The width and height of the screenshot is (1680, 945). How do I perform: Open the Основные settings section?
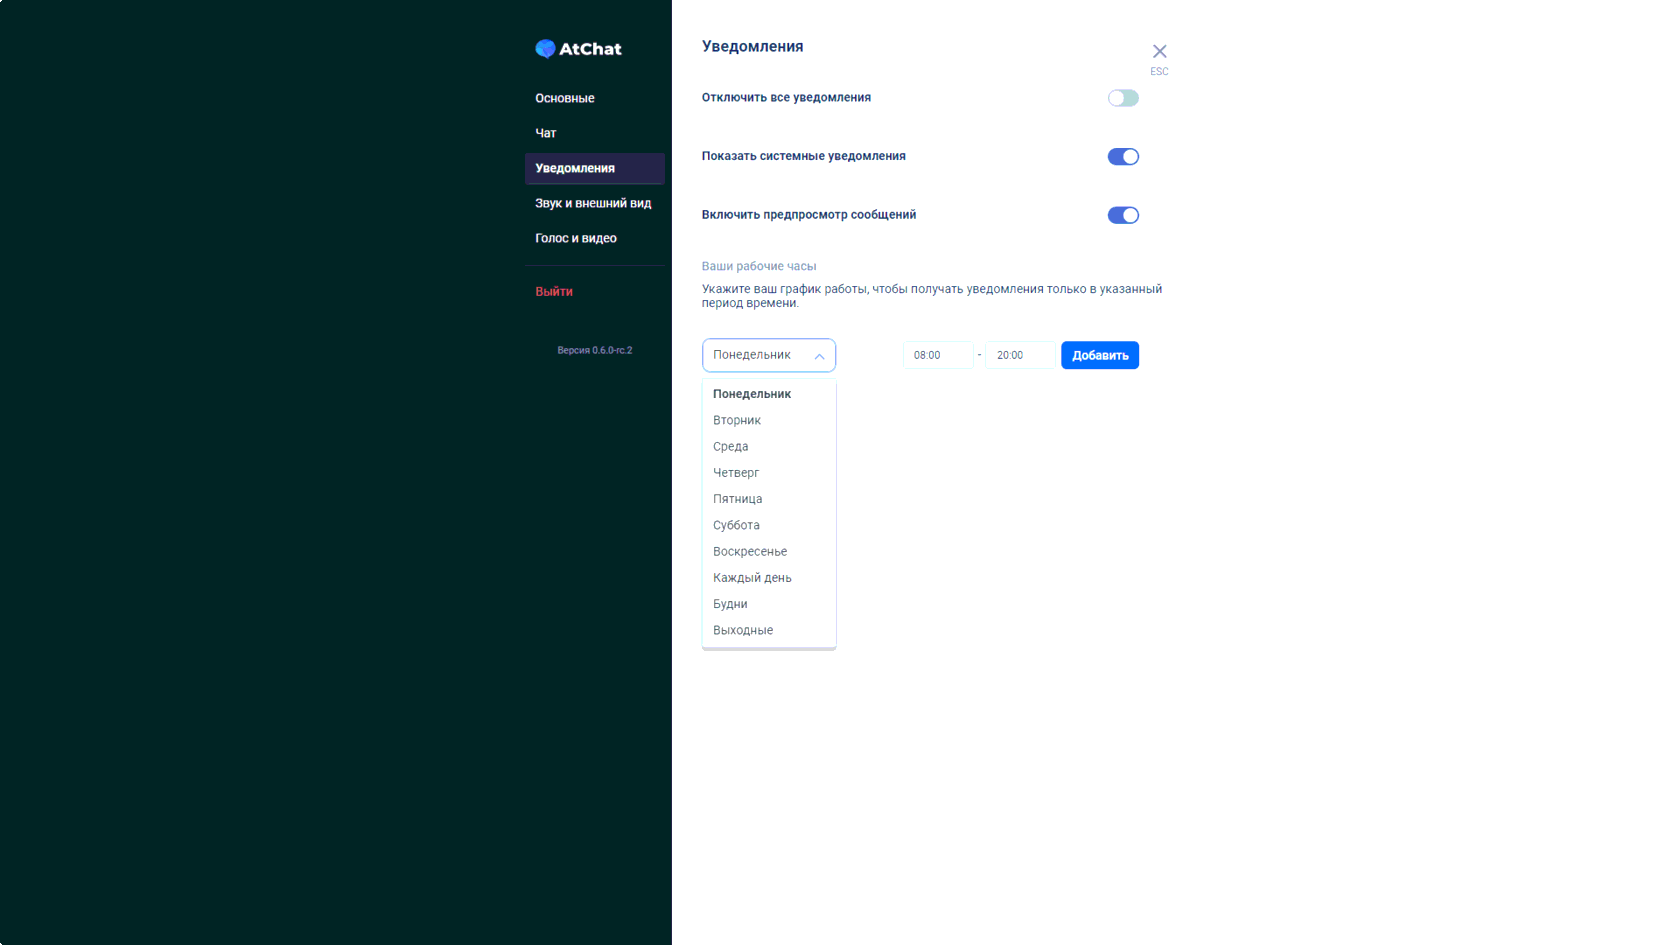point(594,98)
